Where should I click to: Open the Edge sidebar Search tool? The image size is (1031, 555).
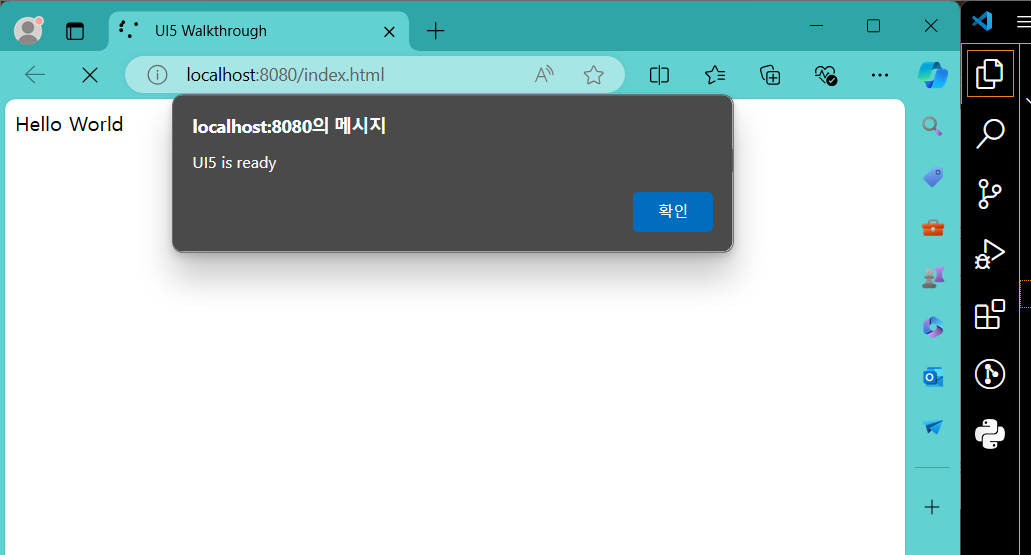(932, 126)
